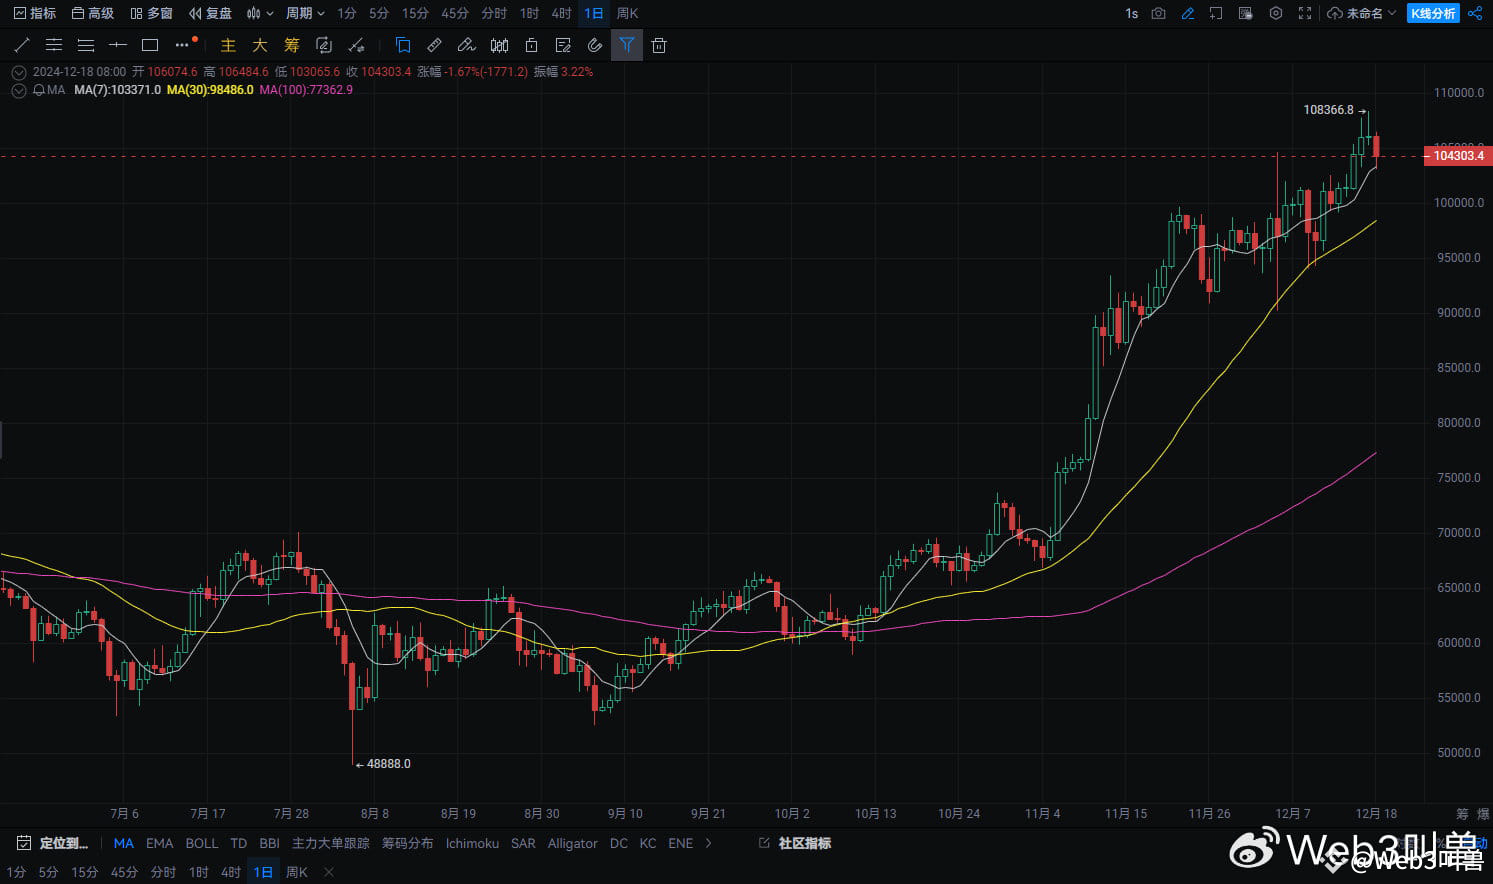Click the add-window frame icon
Viewport: 1493px width, 884px height.
click(x=1216, y=13)
